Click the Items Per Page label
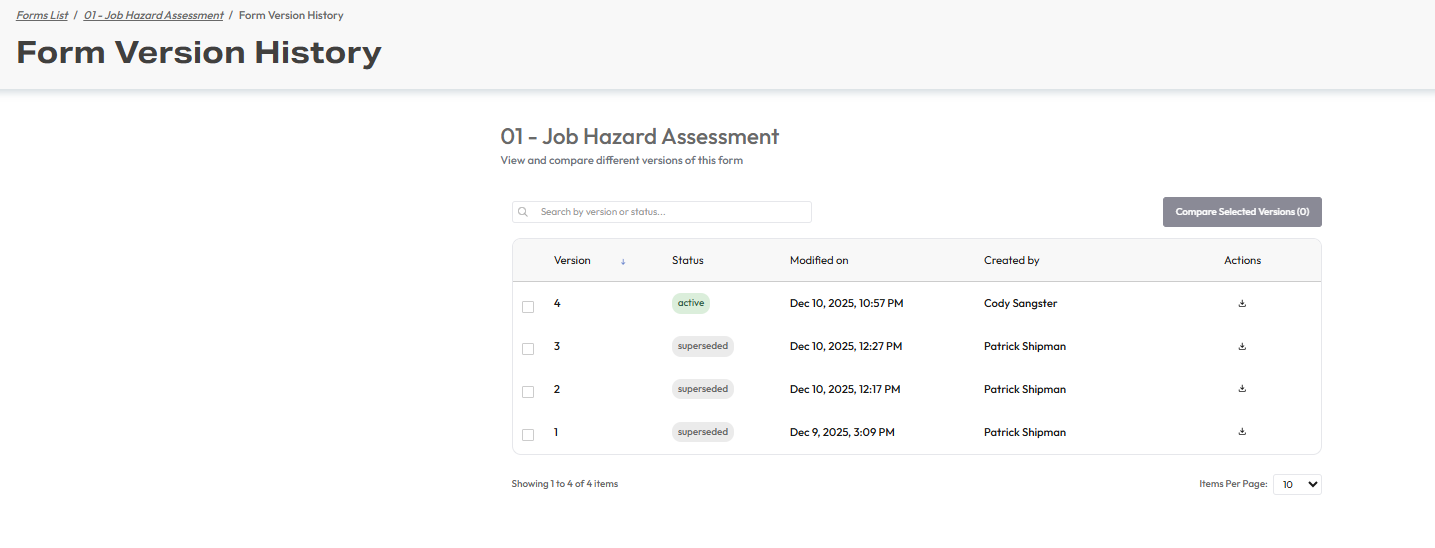Viewport: 1435px width, 548px height. click(1234, 484)
